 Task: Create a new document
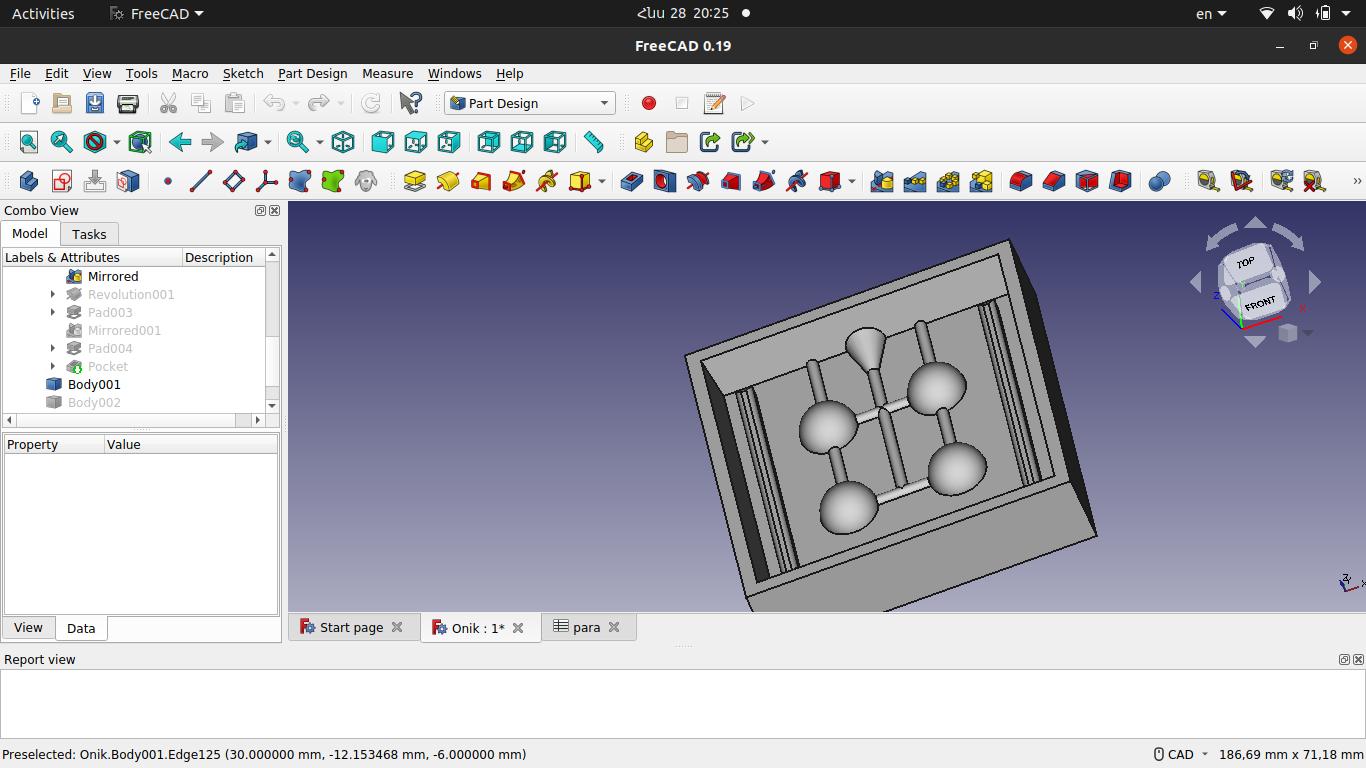point(29,103)
